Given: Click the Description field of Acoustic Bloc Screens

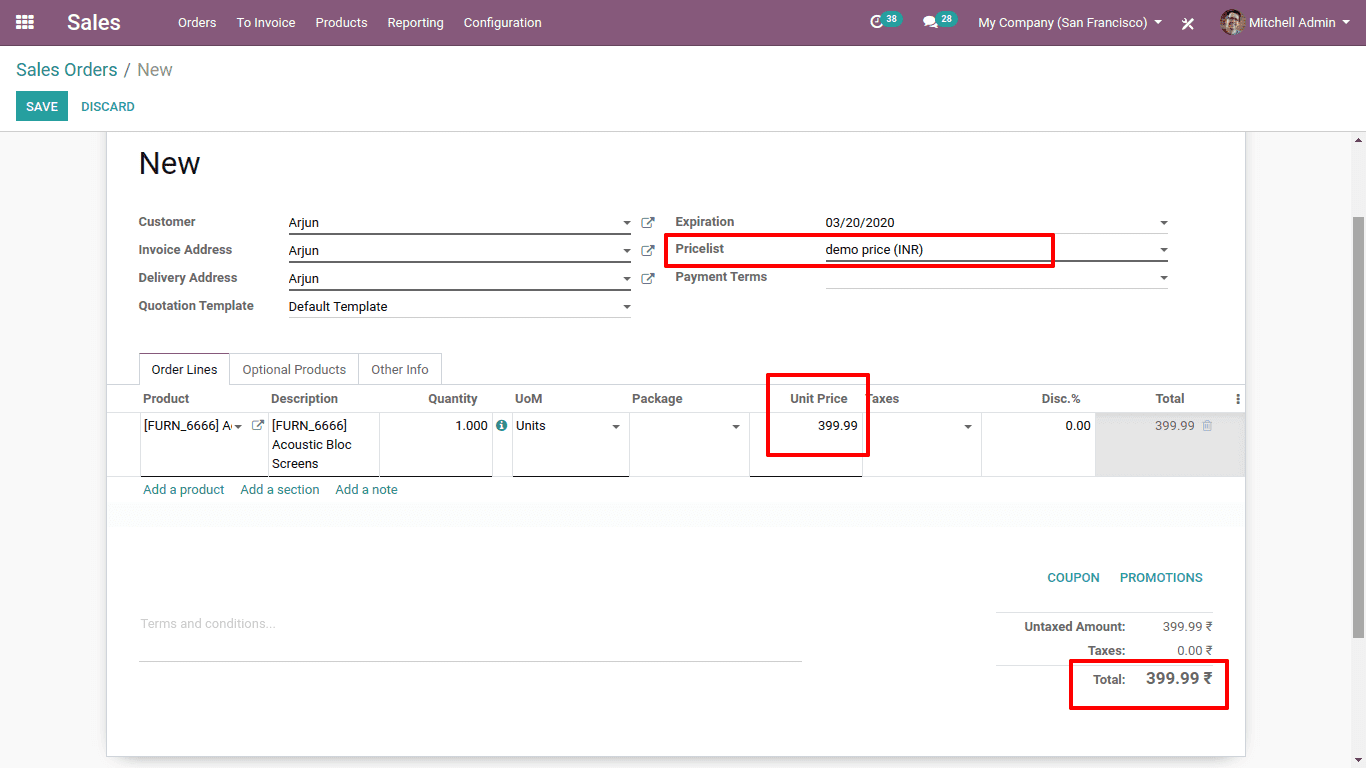Looking at the screenshot, I should pyautogui.click(x=324, y=445).
